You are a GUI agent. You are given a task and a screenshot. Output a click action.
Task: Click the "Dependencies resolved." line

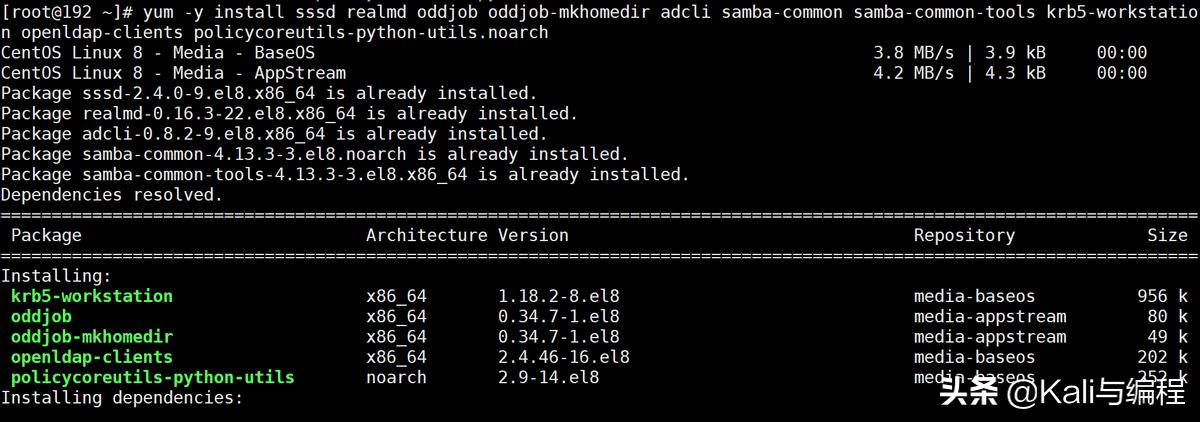click(112, 195)
